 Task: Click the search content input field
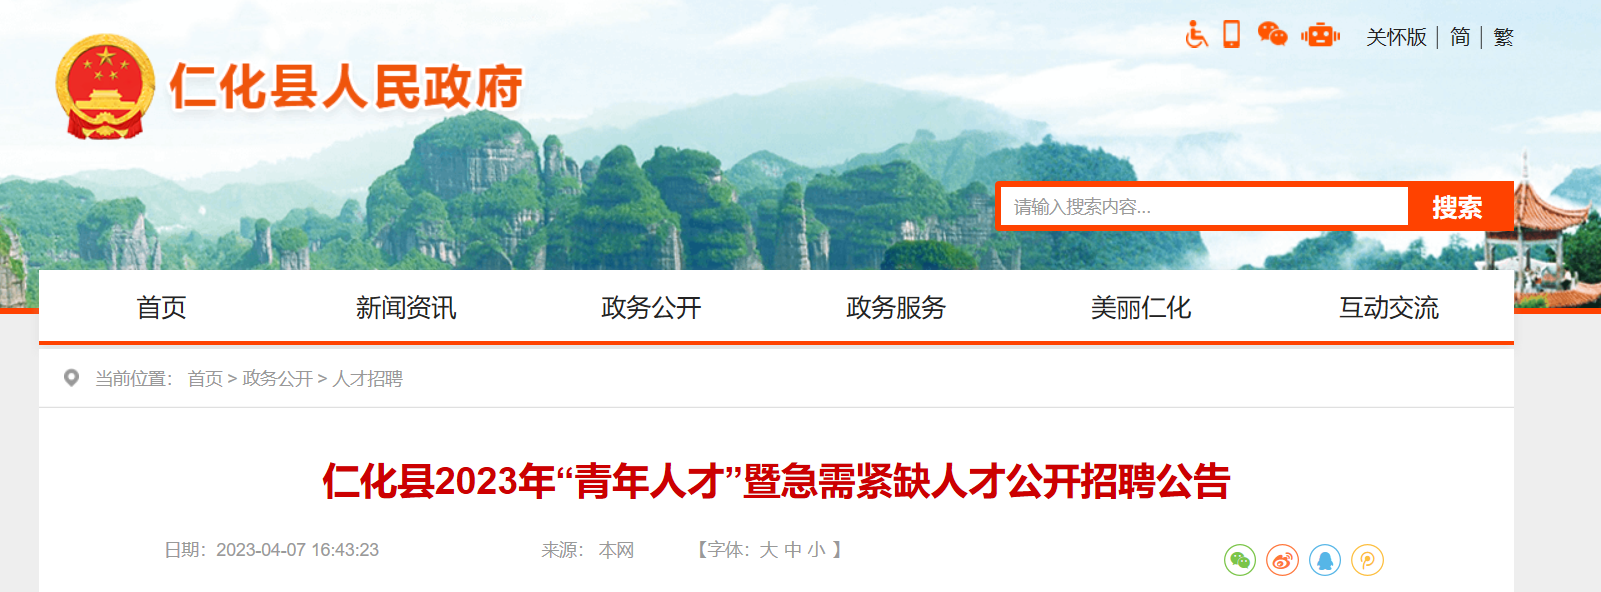(x=1204, y=207)
